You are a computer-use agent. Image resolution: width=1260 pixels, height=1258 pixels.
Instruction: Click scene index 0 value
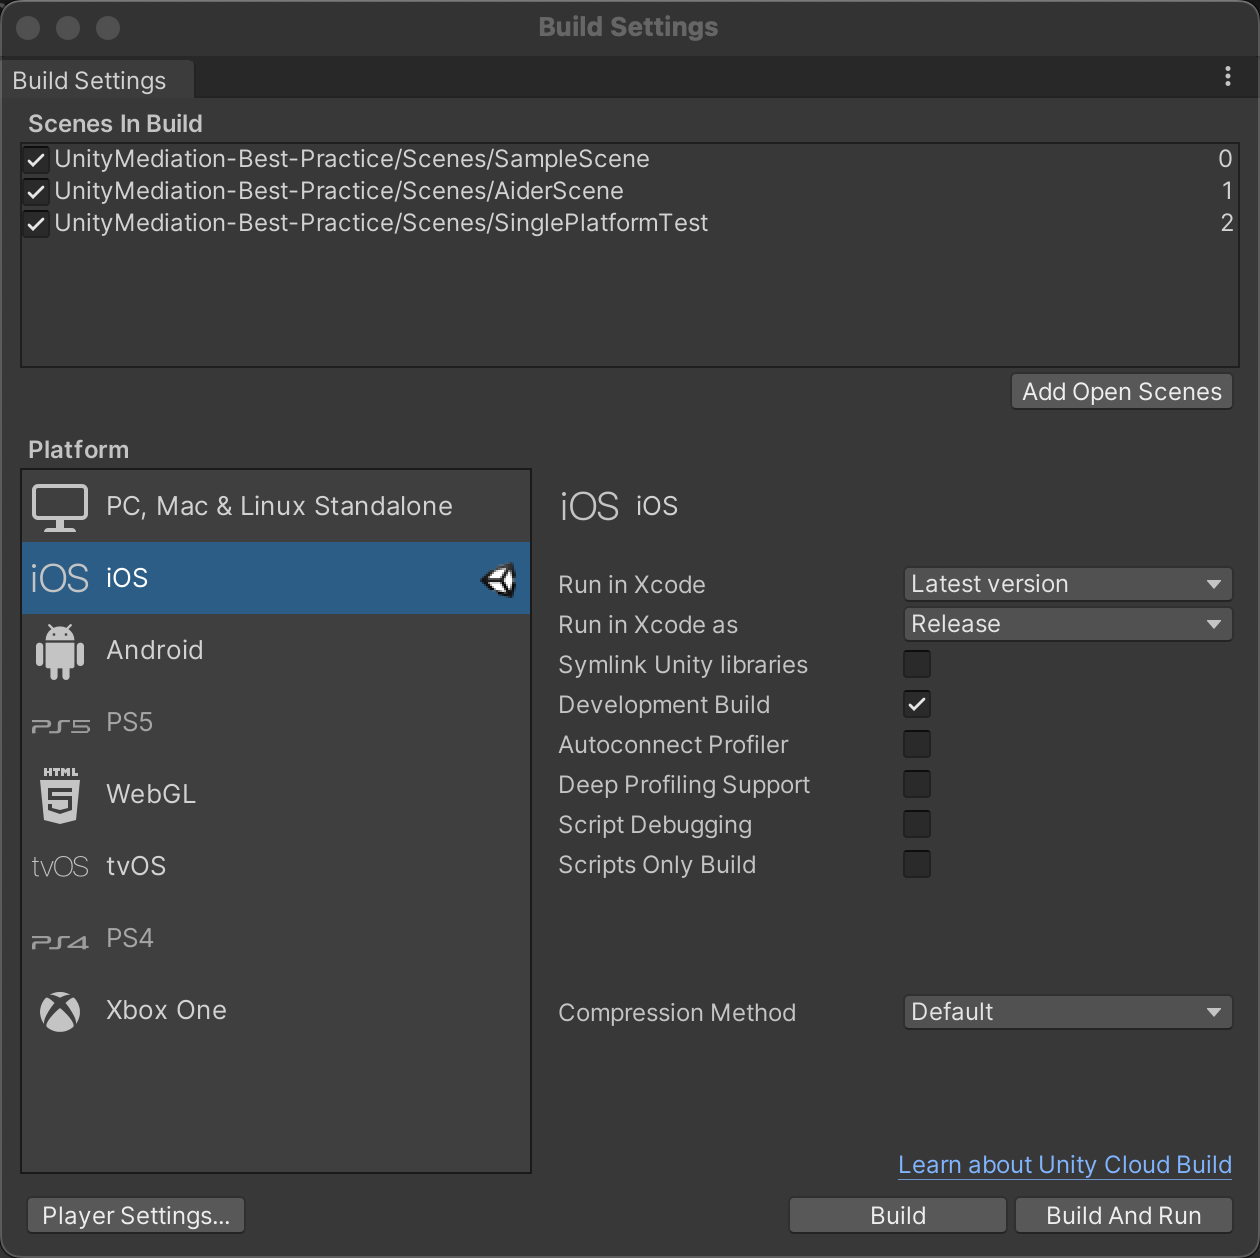click(1225, 159)
